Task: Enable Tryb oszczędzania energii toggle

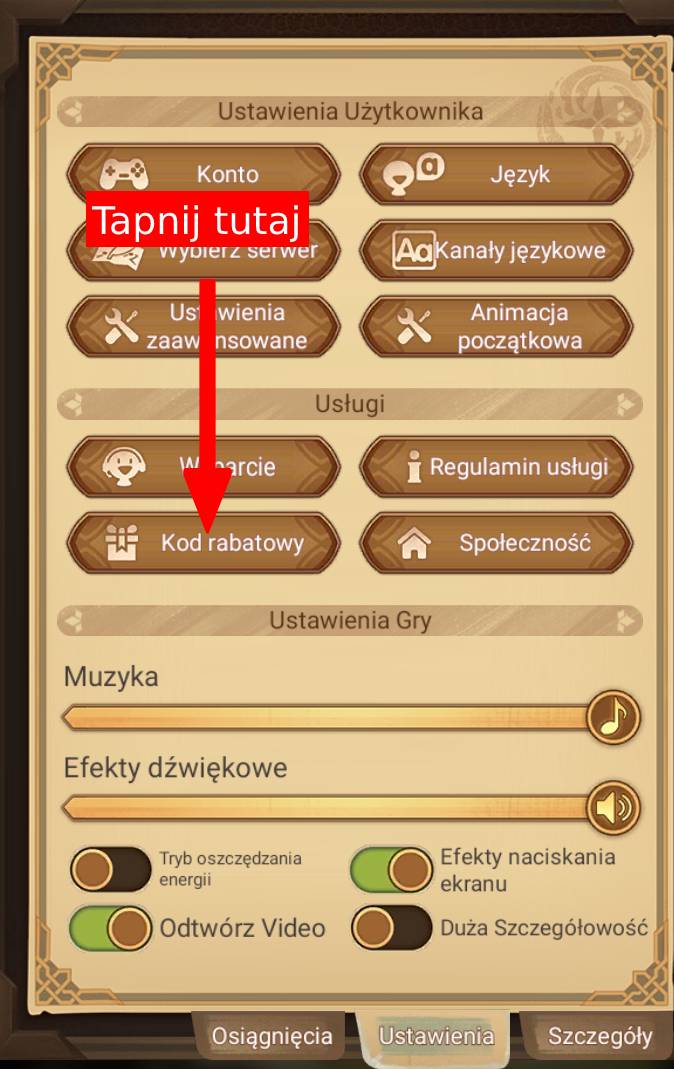Action: (x=110, y=869)
